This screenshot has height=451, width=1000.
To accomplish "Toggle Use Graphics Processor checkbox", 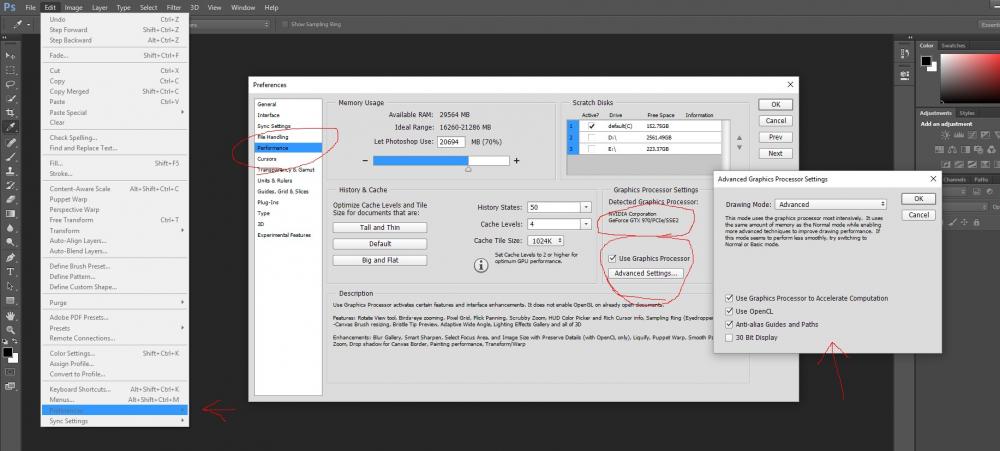I will point(612,258).
